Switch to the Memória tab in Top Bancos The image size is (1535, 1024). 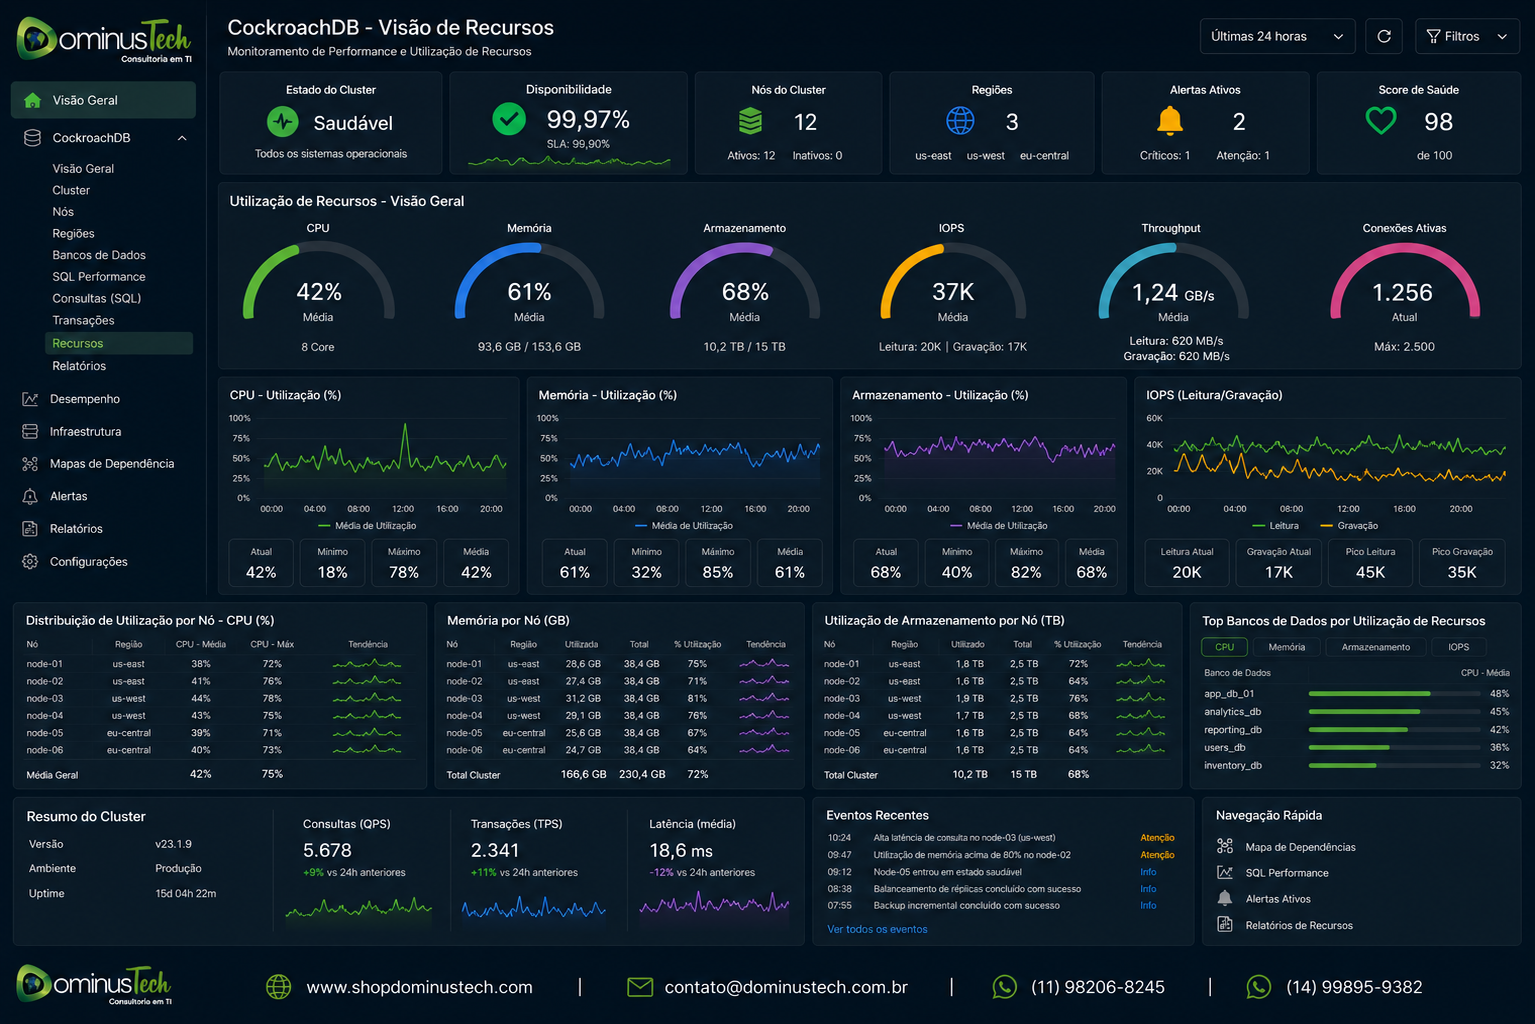click(1286, 647)
